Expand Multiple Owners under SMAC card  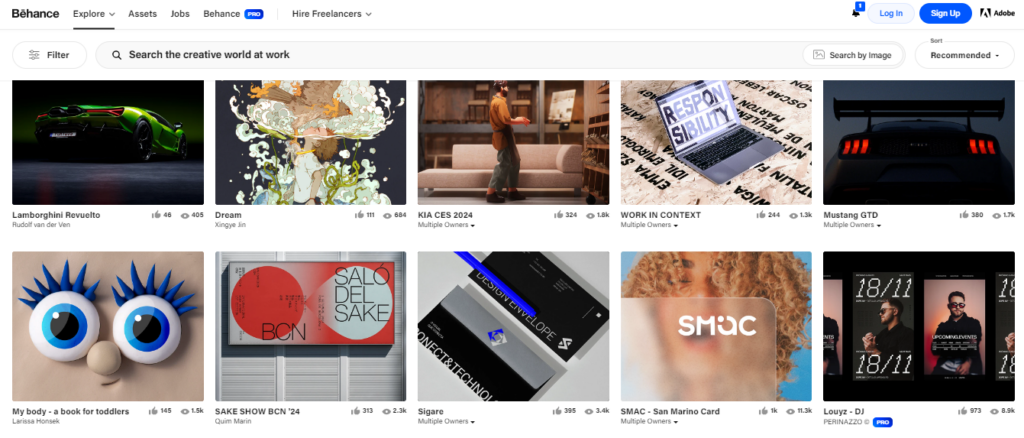(x=649, y=422)
